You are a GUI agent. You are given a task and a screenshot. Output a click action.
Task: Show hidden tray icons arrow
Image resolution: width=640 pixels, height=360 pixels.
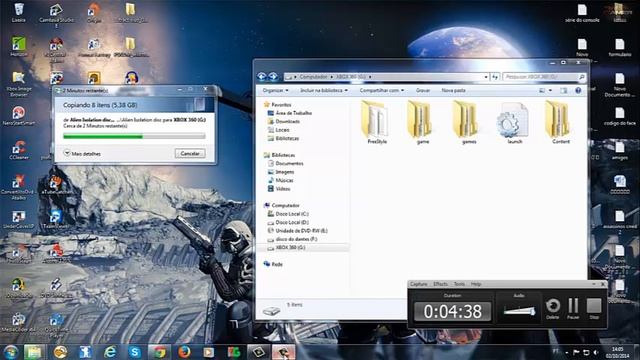point(567,352)
